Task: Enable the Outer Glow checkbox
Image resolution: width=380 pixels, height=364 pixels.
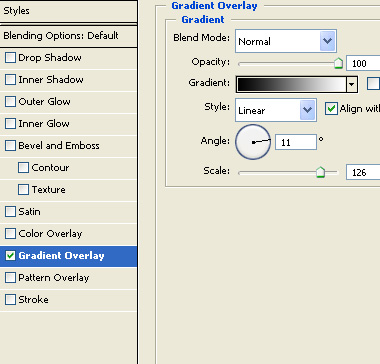Action: [x=10, y=102]
